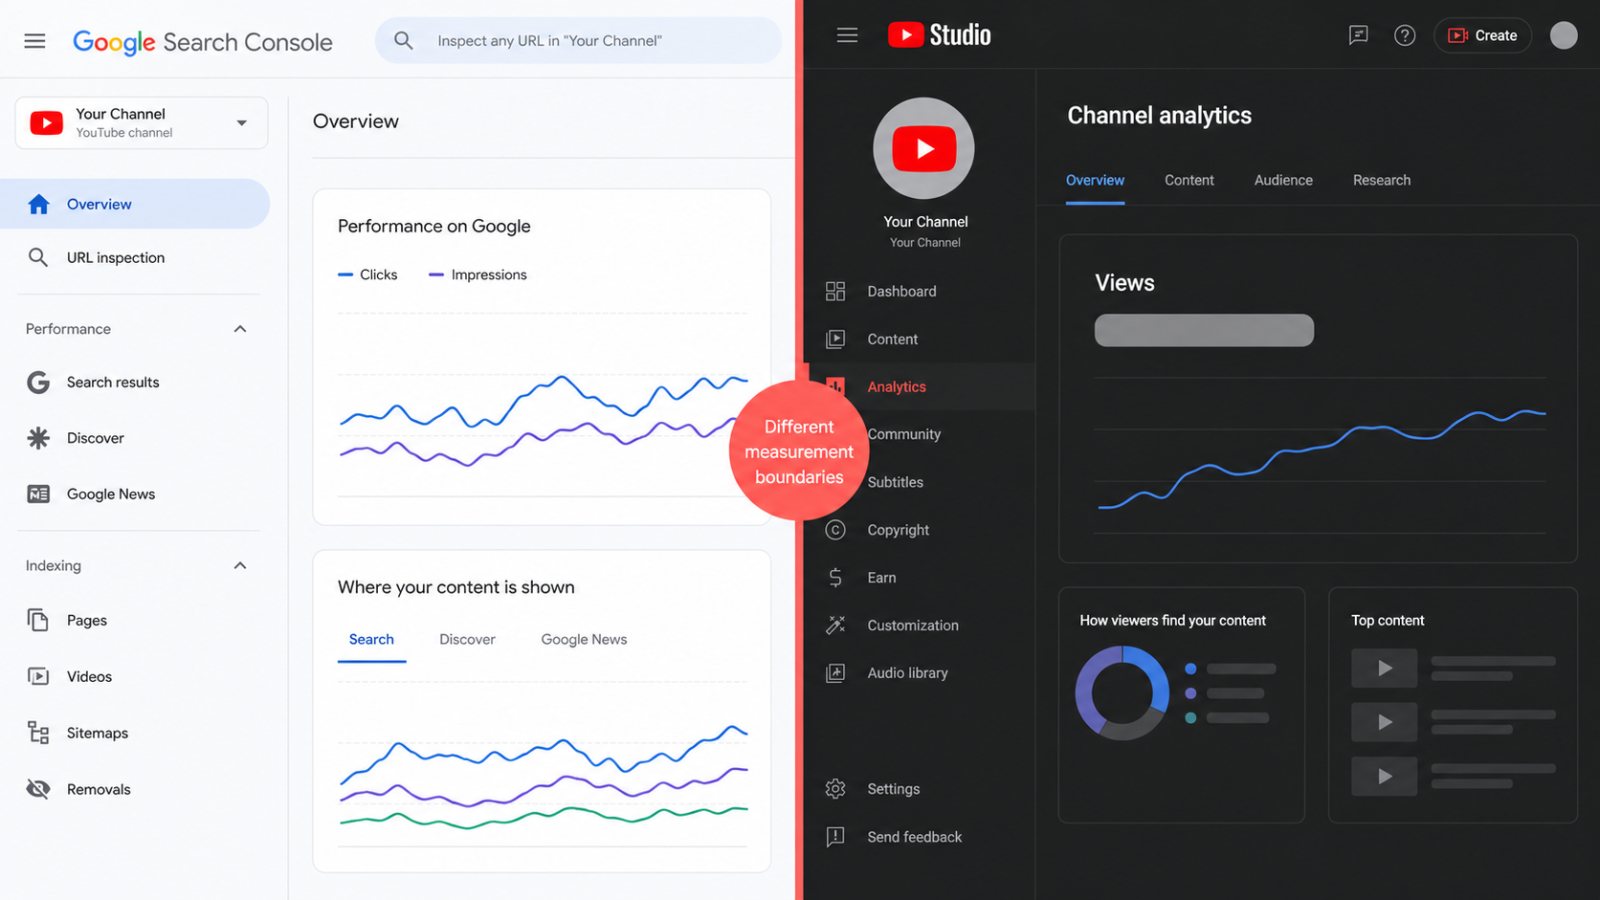Click the Top content card heading
This screenshot has height=900, width=1600.
point(1388,621)
